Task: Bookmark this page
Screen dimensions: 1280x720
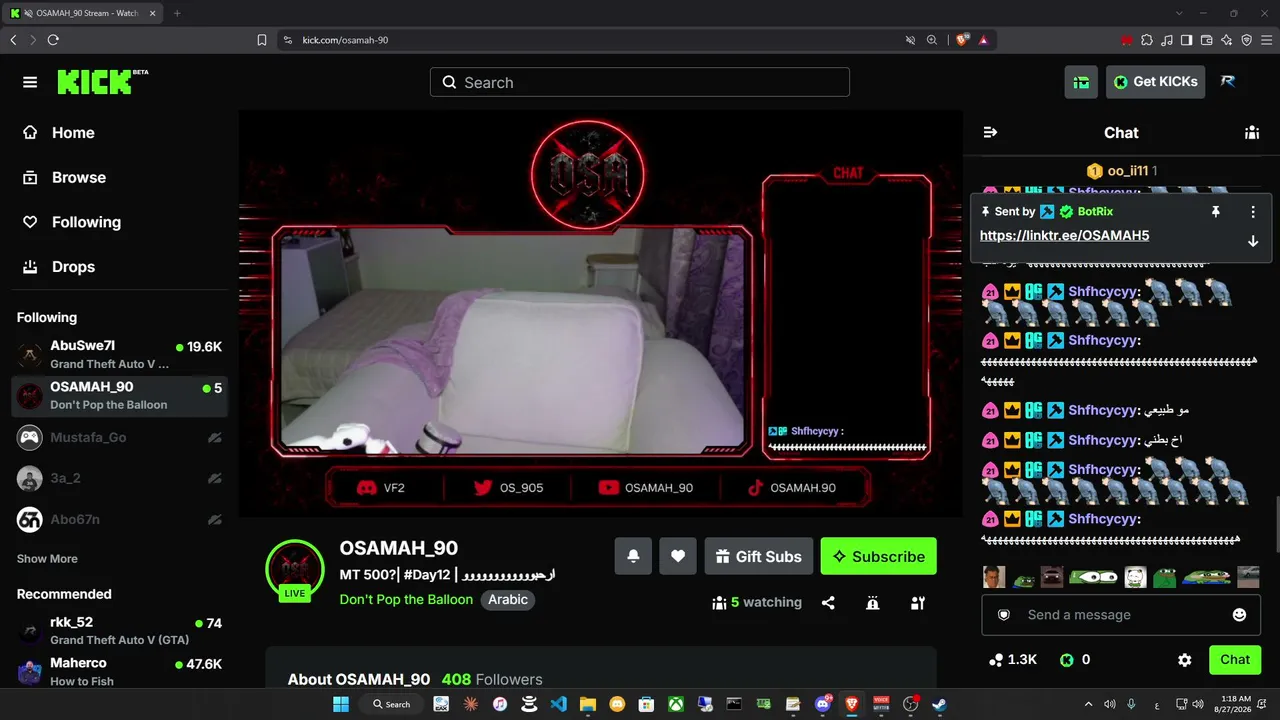Action: tap(262, 40)
